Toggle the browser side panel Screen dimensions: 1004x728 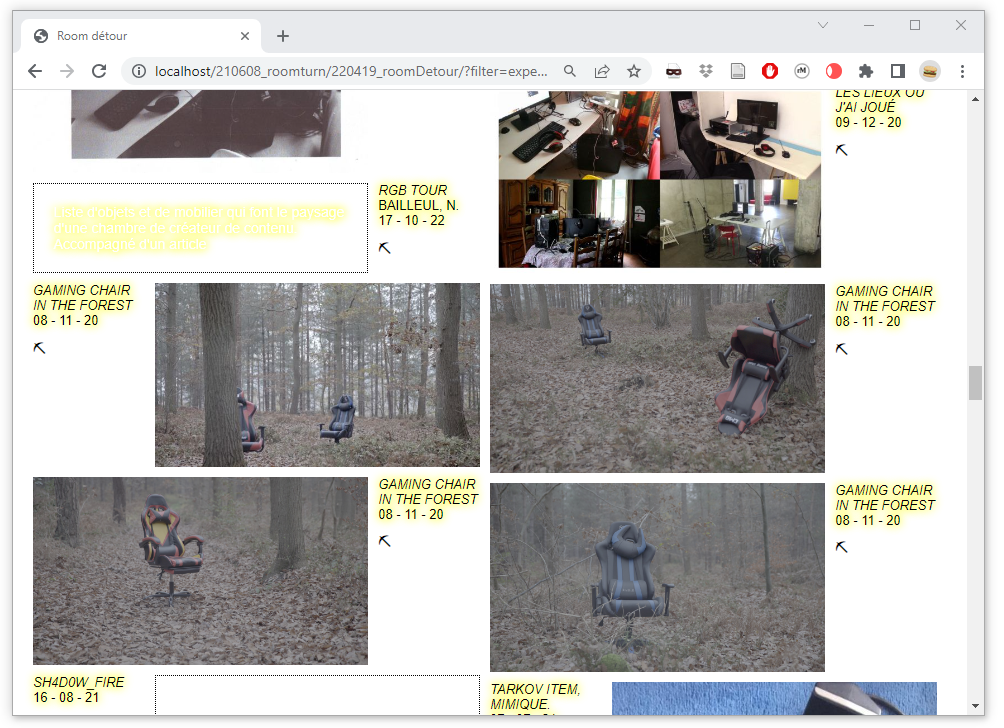tap(898, 71)
